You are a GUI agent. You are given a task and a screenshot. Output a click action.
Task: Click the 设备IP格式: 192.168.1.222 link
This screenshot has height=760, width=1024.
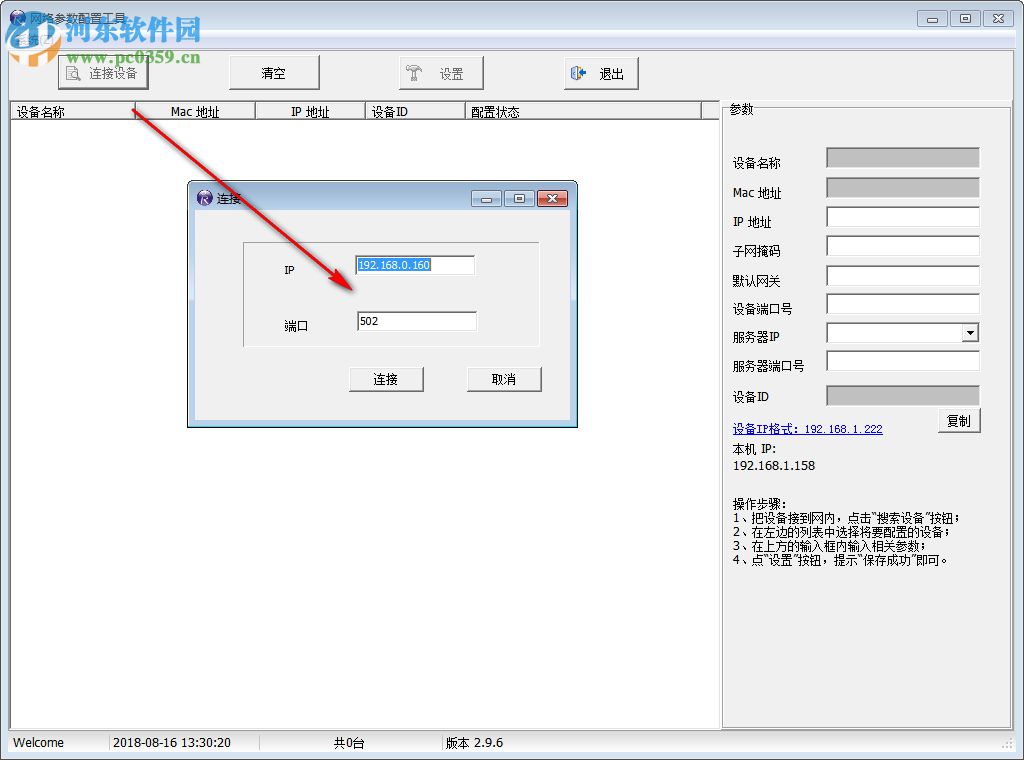pyautogui.click(x=806, y=428)
